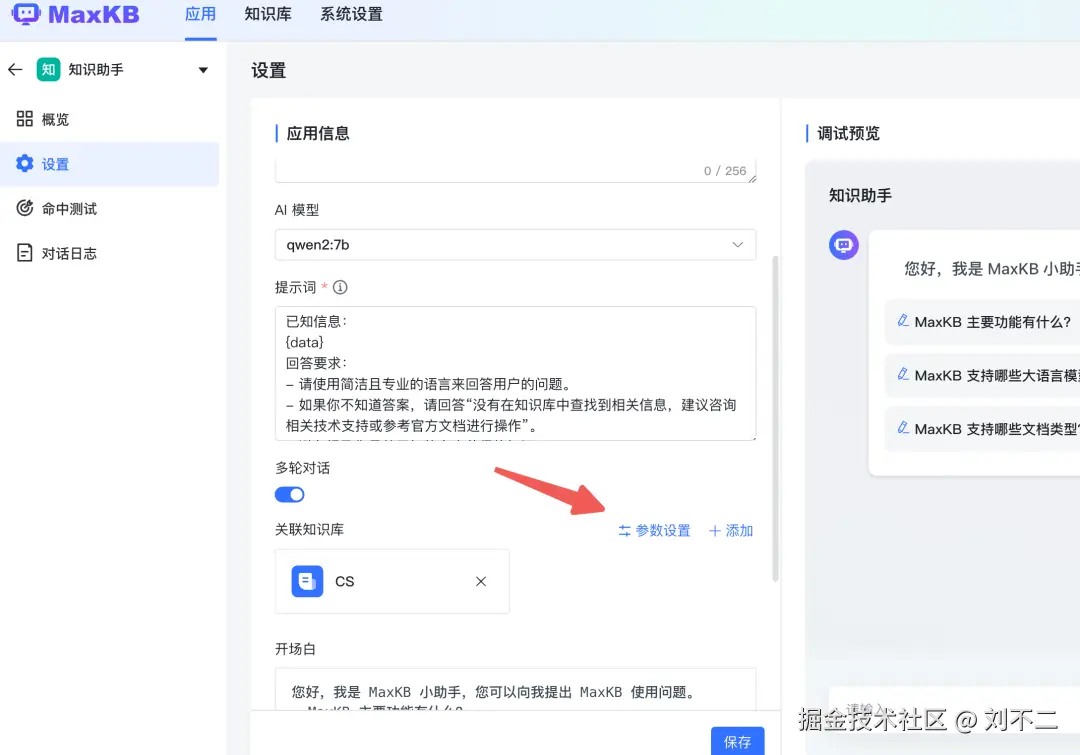Remove the CS knowledge base
This screenshot has width=1080, height=755.
tap(480, 581)
